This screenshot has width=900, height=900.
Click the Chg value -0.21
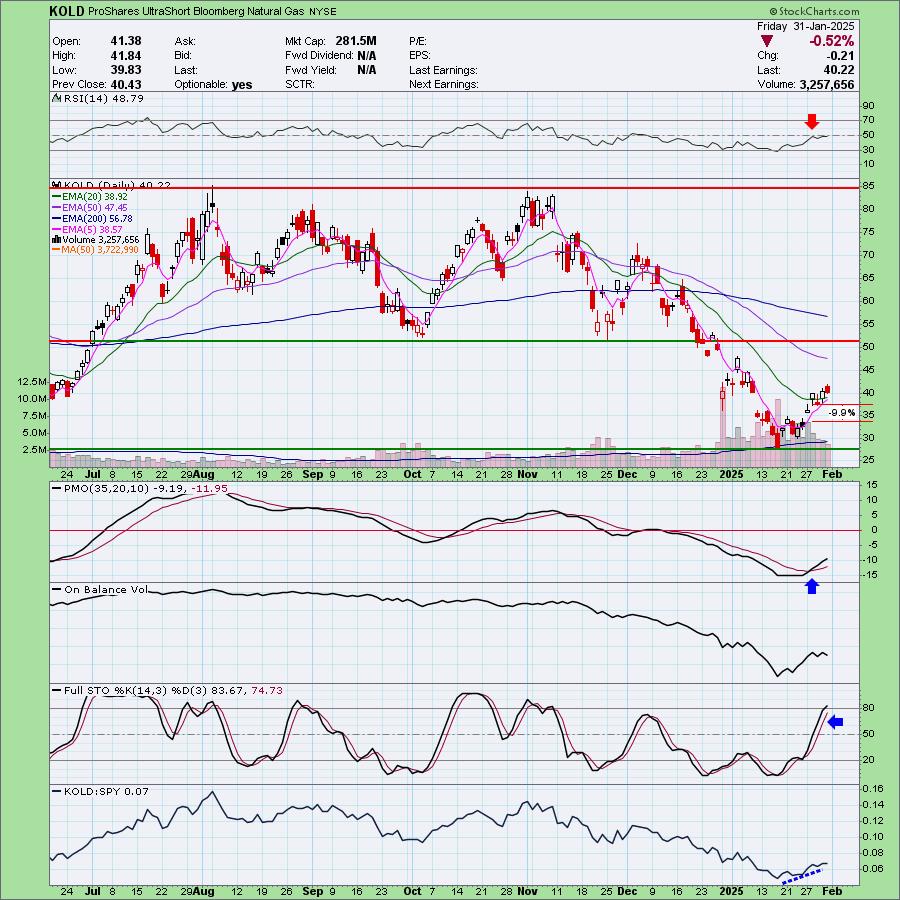pyautogui.click(x=840, y=56)
